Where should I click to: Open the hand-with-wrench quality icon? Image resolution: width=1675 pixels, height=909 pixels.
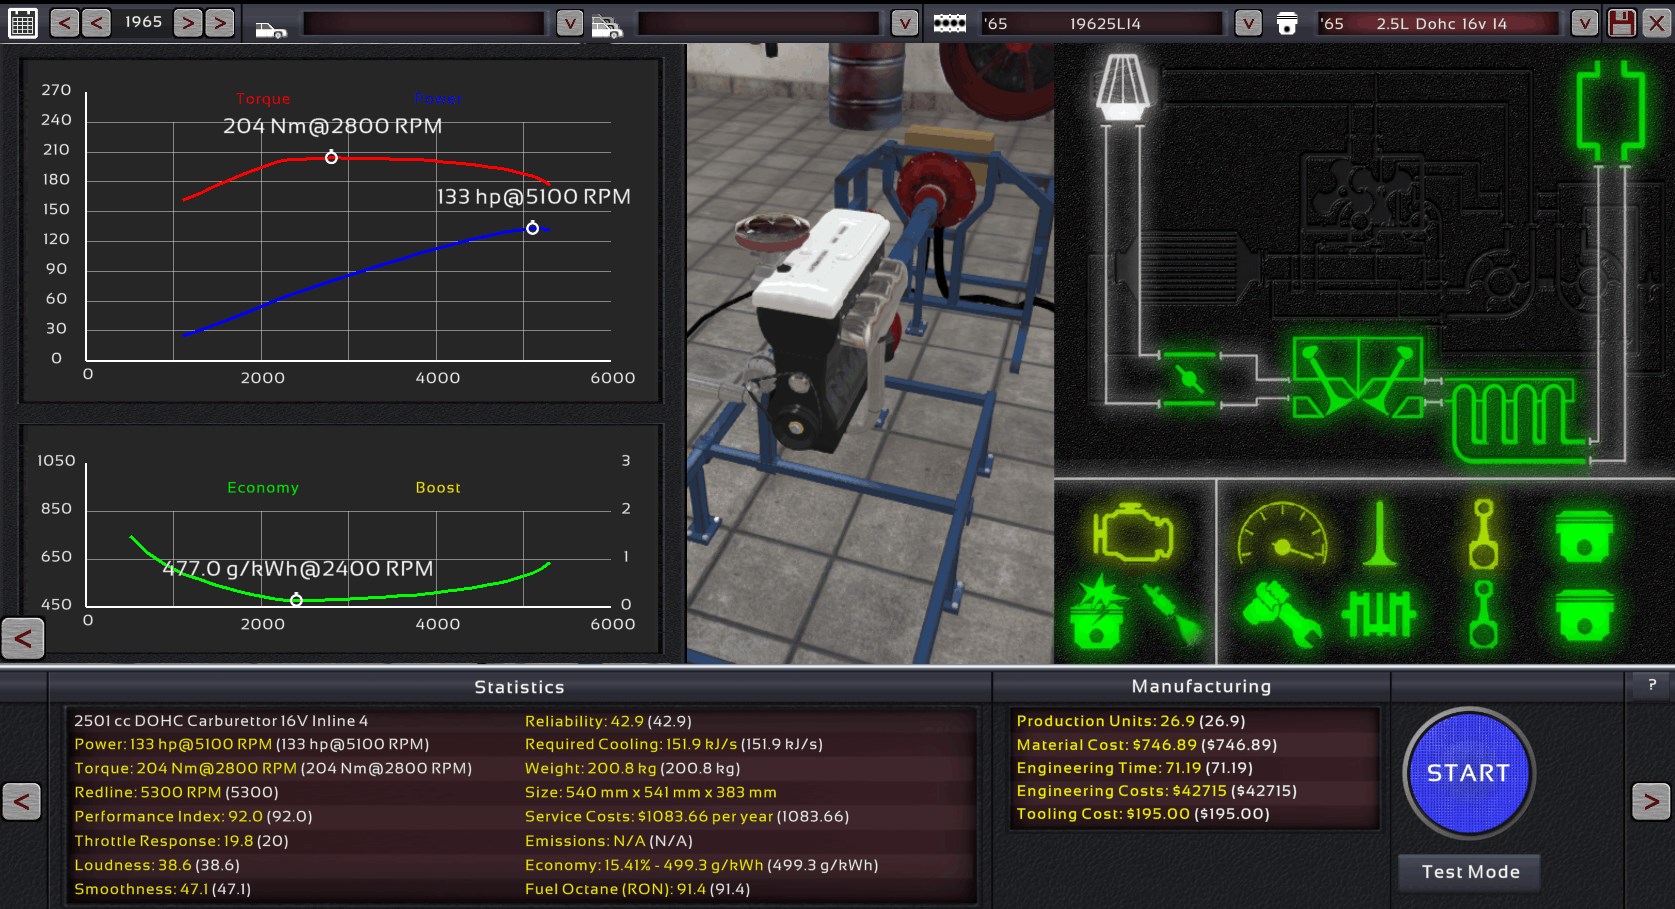(1282, 613)
